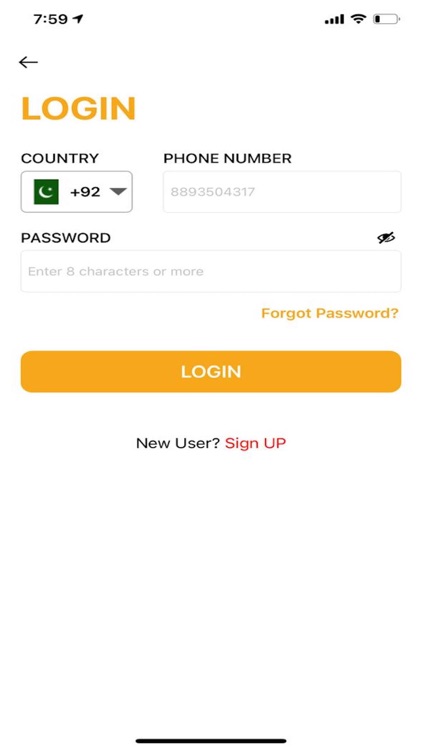The image size is (422, 750).
Task: Tap the large LOGIN heading
Action: (79, 109)
